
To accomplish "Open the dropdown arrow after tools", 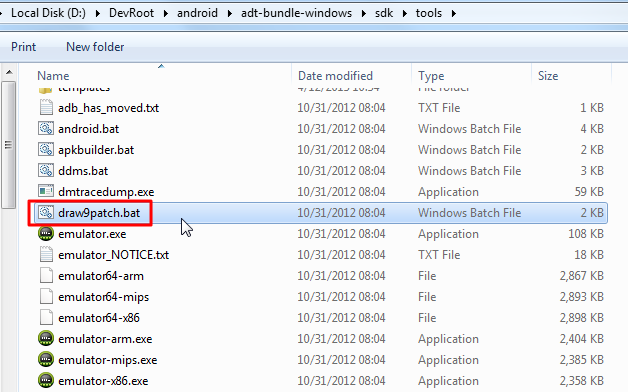I will pos(454,13).
